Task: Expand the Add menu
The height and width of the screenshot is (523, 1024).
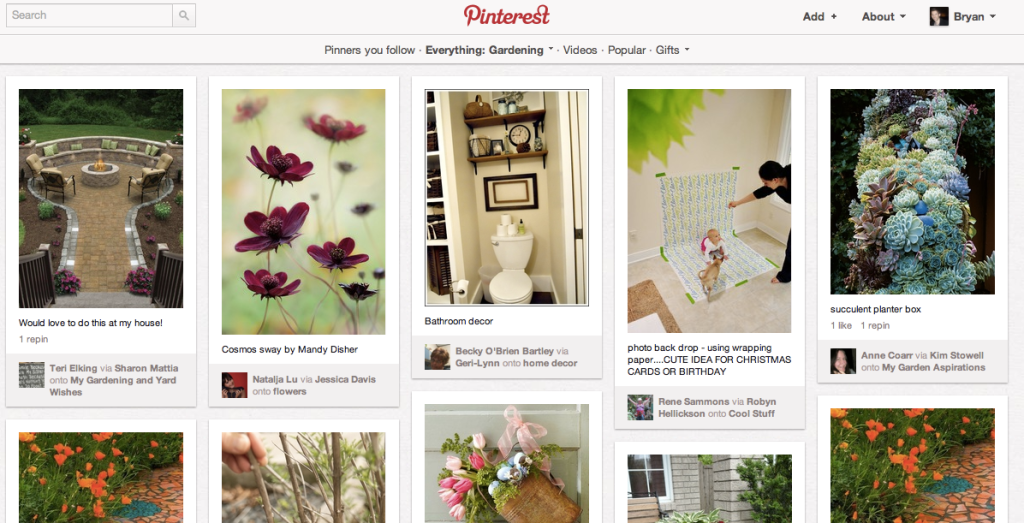Action: pos(820,17)
